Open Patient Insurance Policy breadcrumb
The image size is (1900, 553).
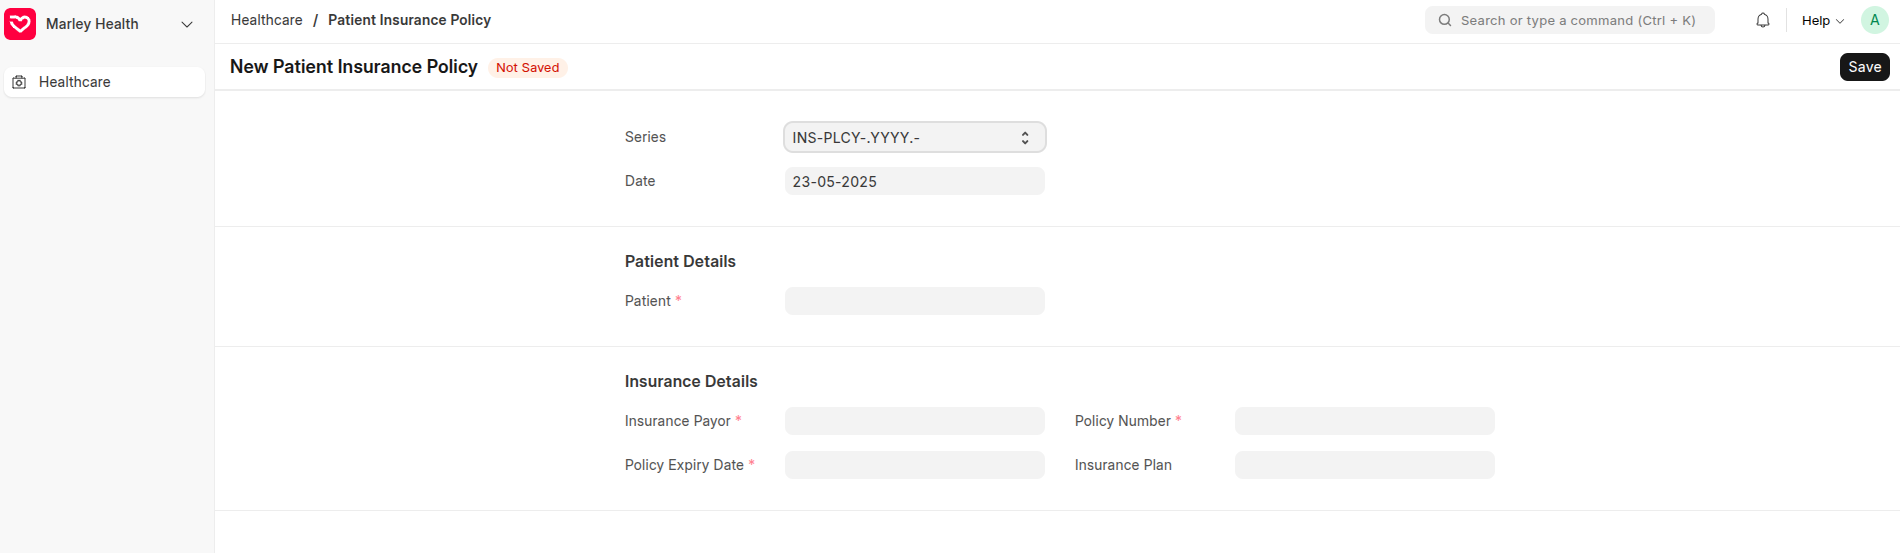click(x=409, y=20)
